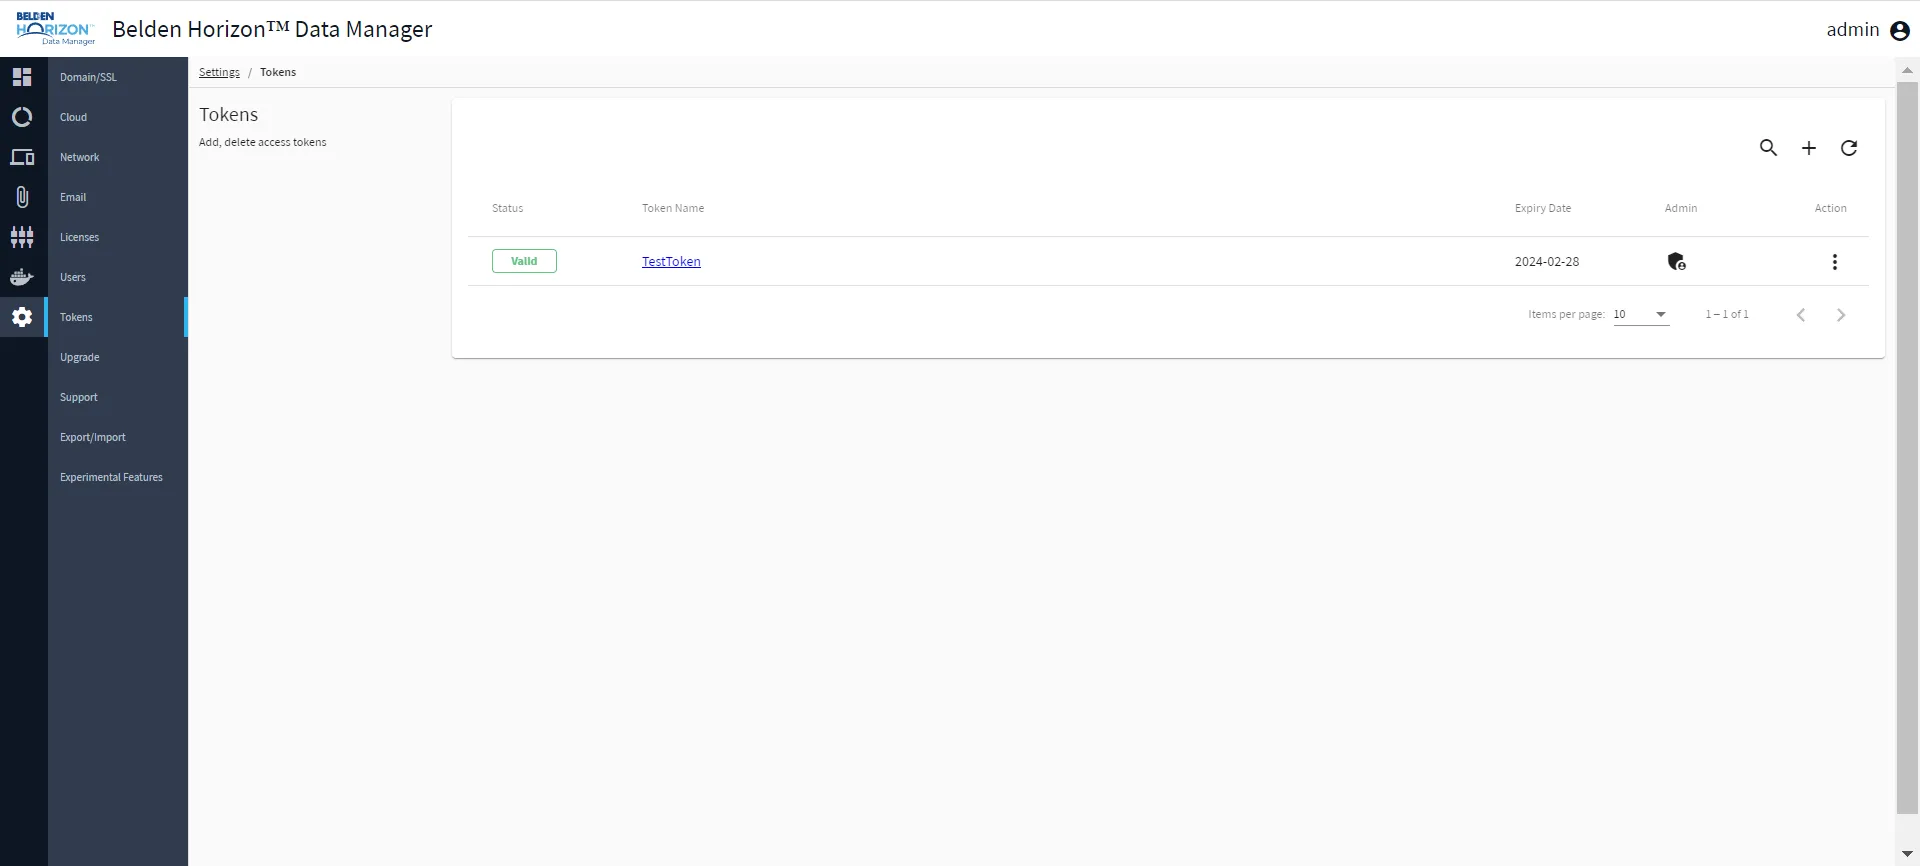The width and height of the screenshot is (1920, 866).
Task: Click the page scrollbar down arrow
Action: tap(1907, 855)
